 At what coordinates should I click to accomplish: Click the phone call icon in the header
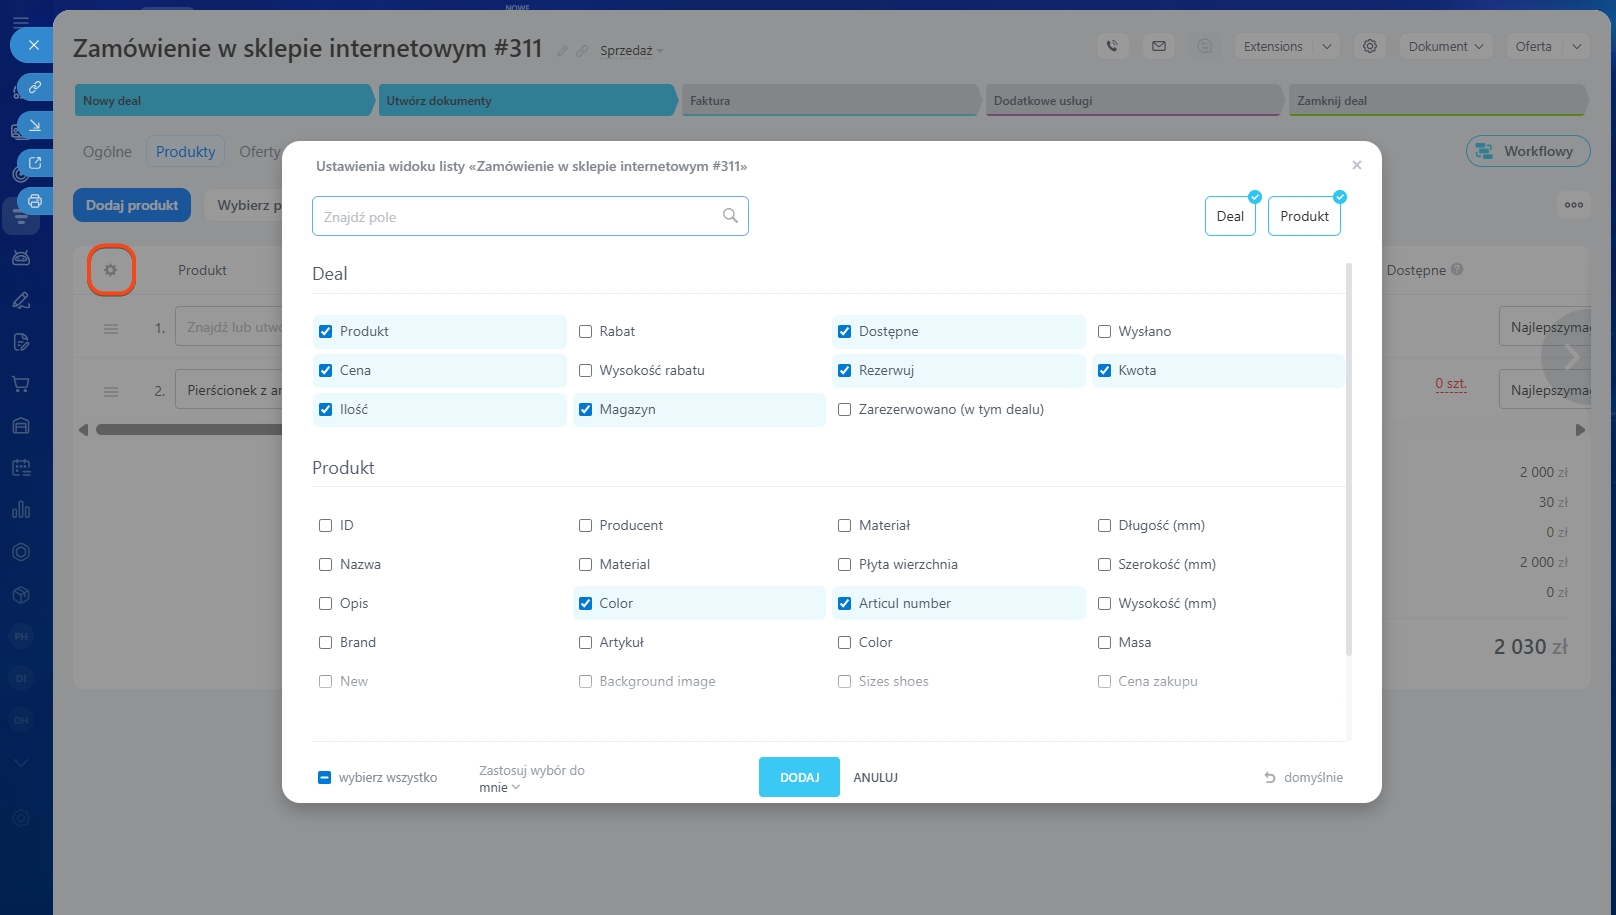1112,46
